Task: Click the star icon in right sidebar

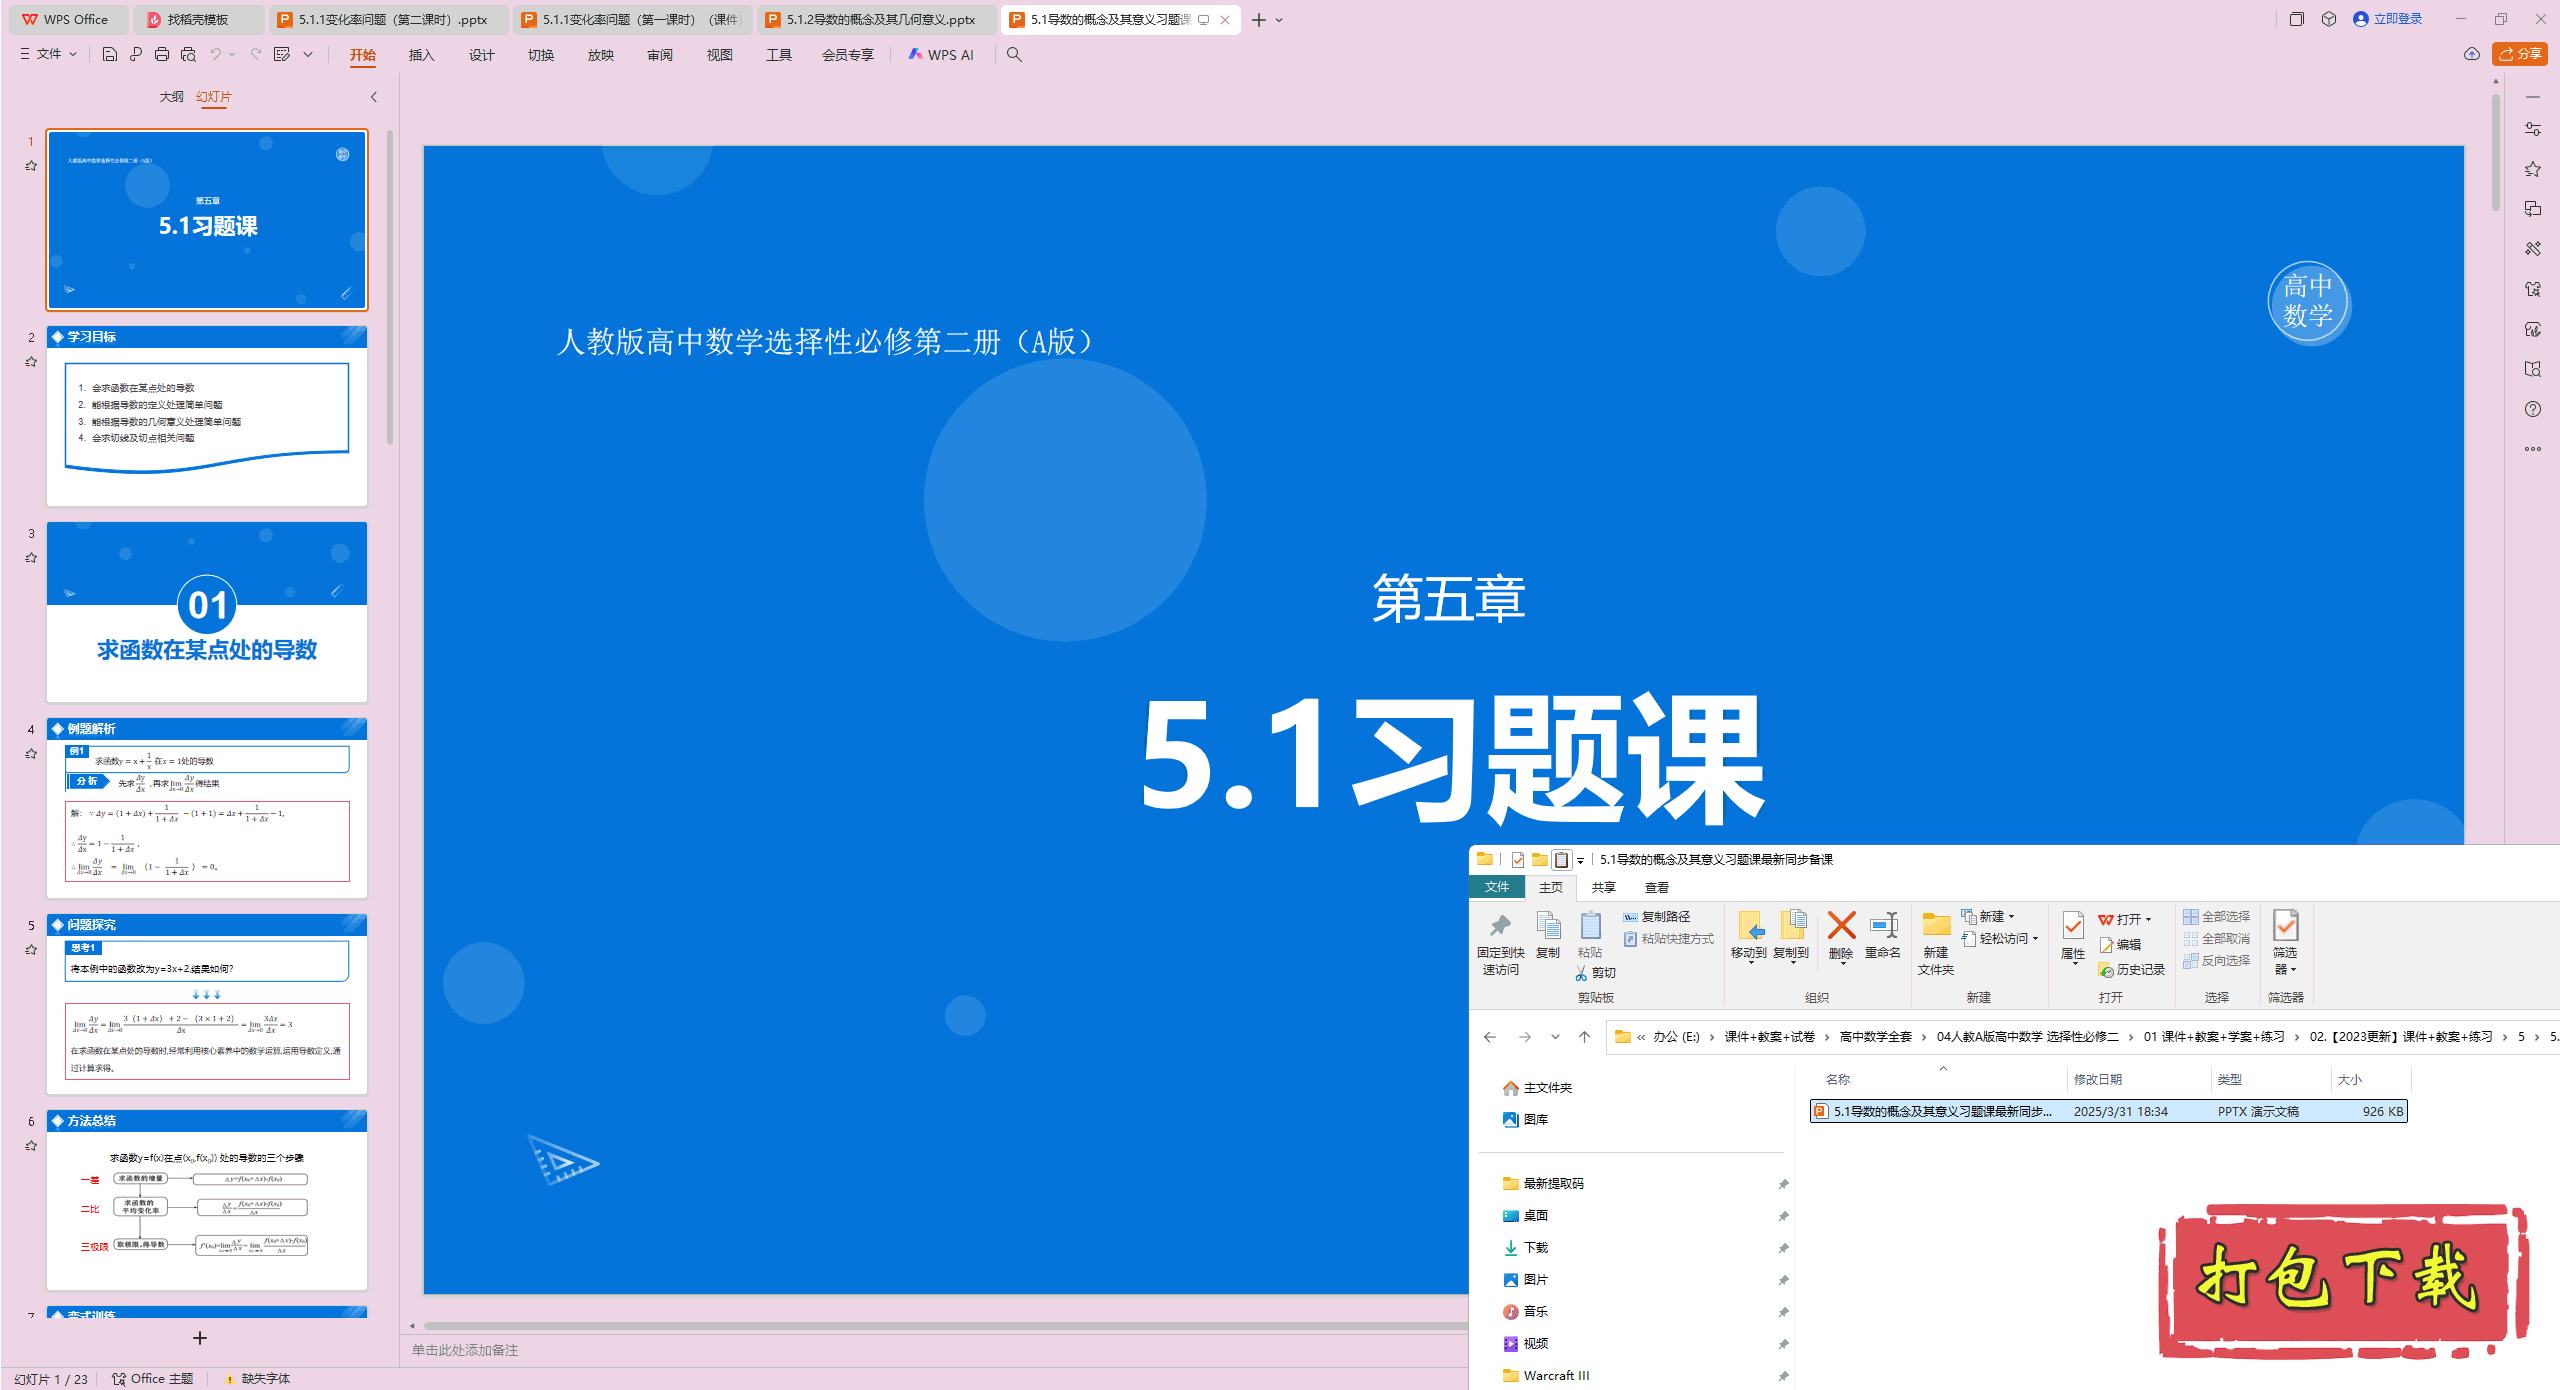Action: pyautogui.click(x=2533, y=169)
